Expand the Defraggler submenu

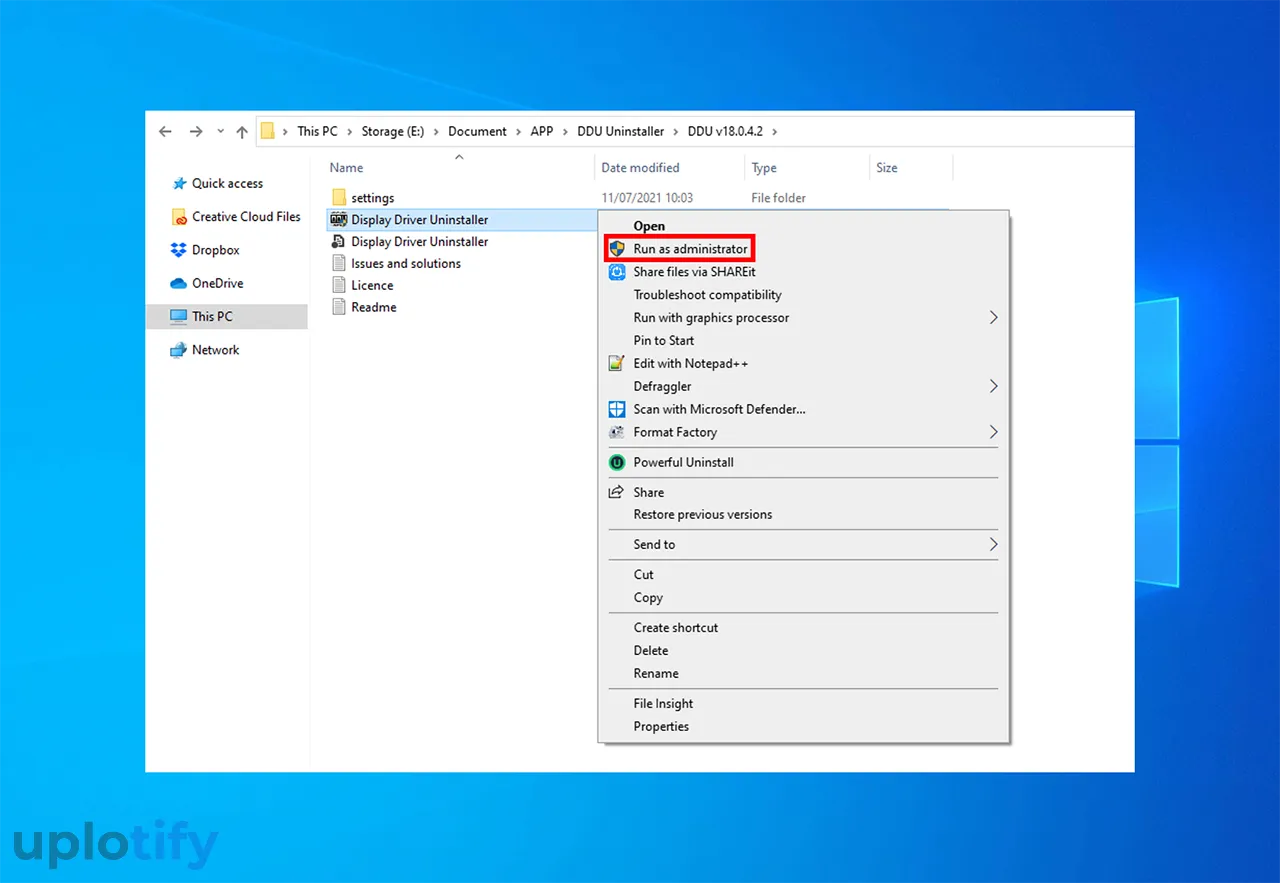(x=993, y=386)
